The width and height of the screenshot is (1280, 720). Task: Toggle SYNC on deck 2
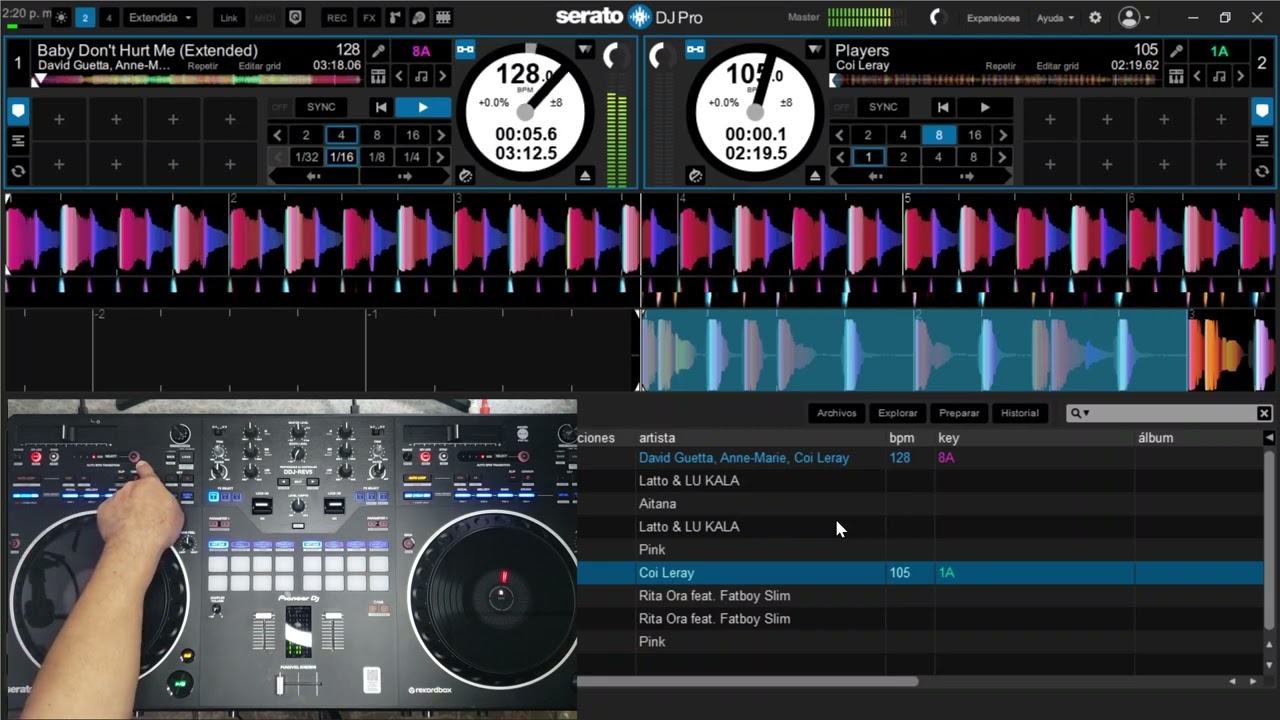coord(883,107)
